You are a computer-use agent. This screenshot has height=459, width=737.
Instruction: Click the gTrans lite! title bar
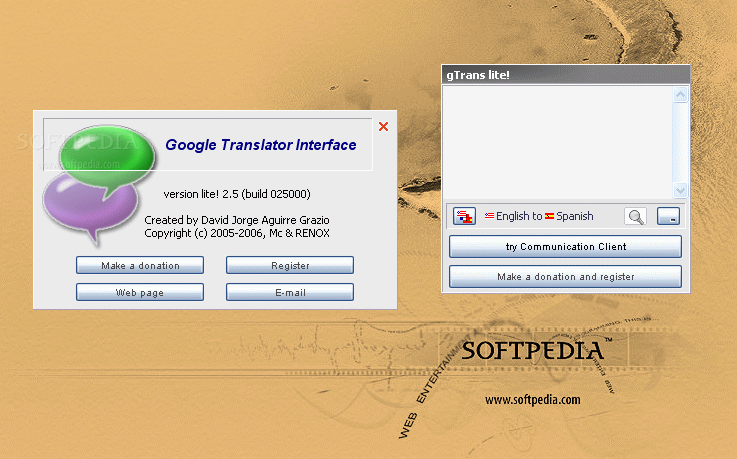pos(566,75)
